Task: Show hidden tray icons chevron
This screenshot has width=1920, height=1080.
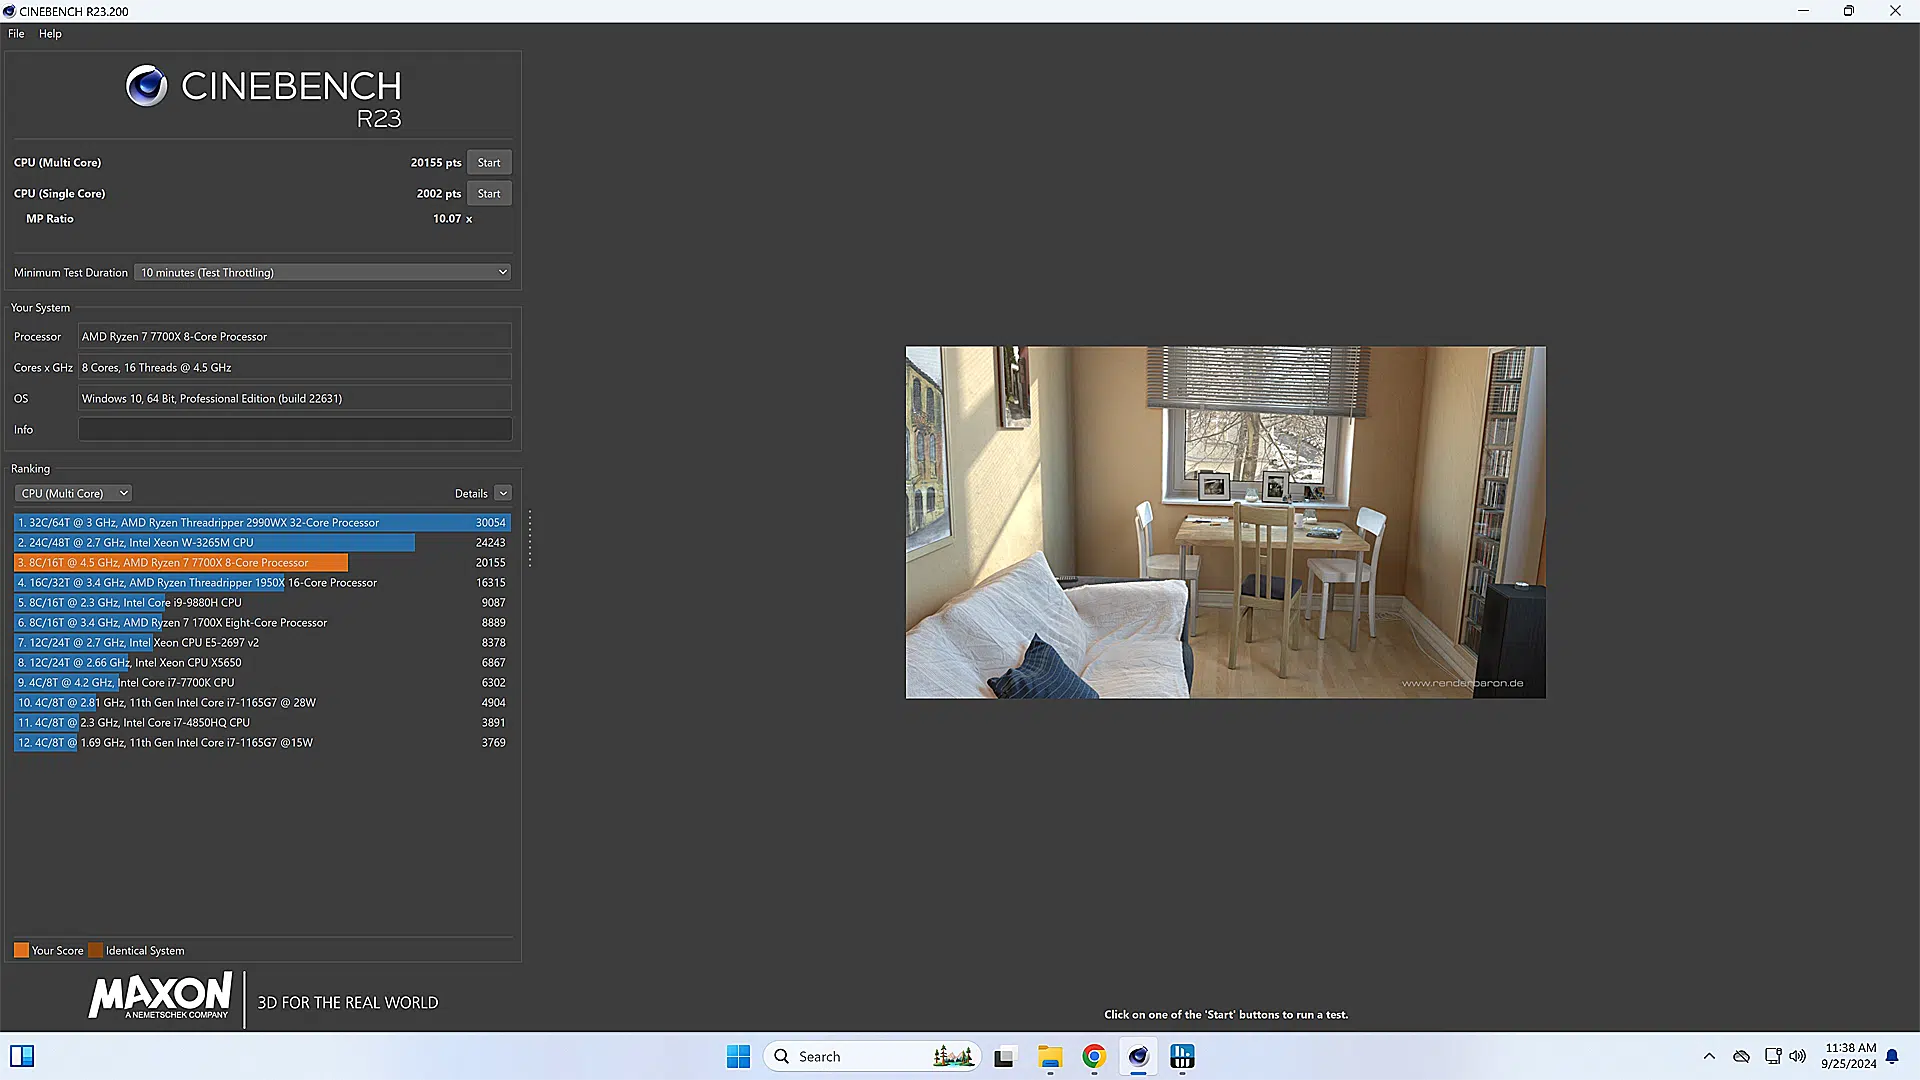Action: coord(1709,1056)
